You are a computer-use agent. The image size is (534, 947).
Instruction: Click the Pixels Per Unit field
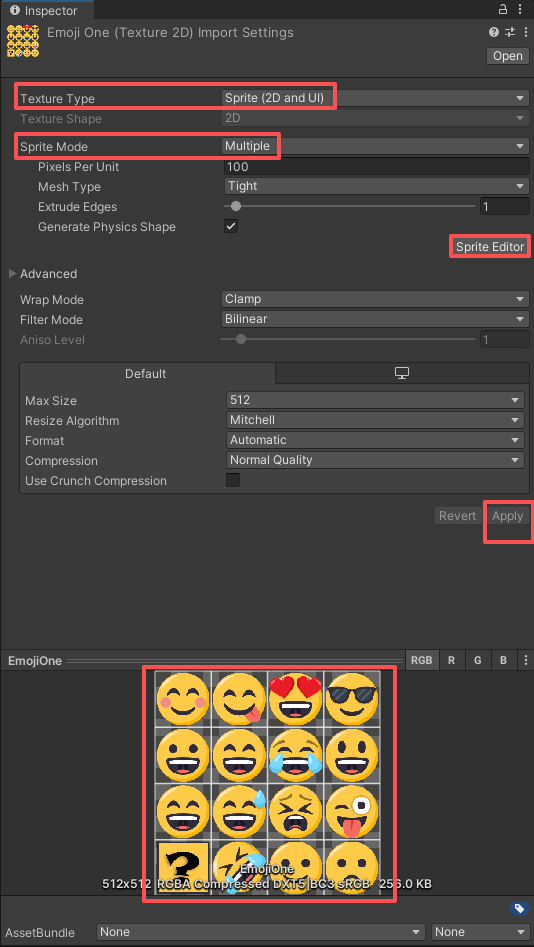376,166
